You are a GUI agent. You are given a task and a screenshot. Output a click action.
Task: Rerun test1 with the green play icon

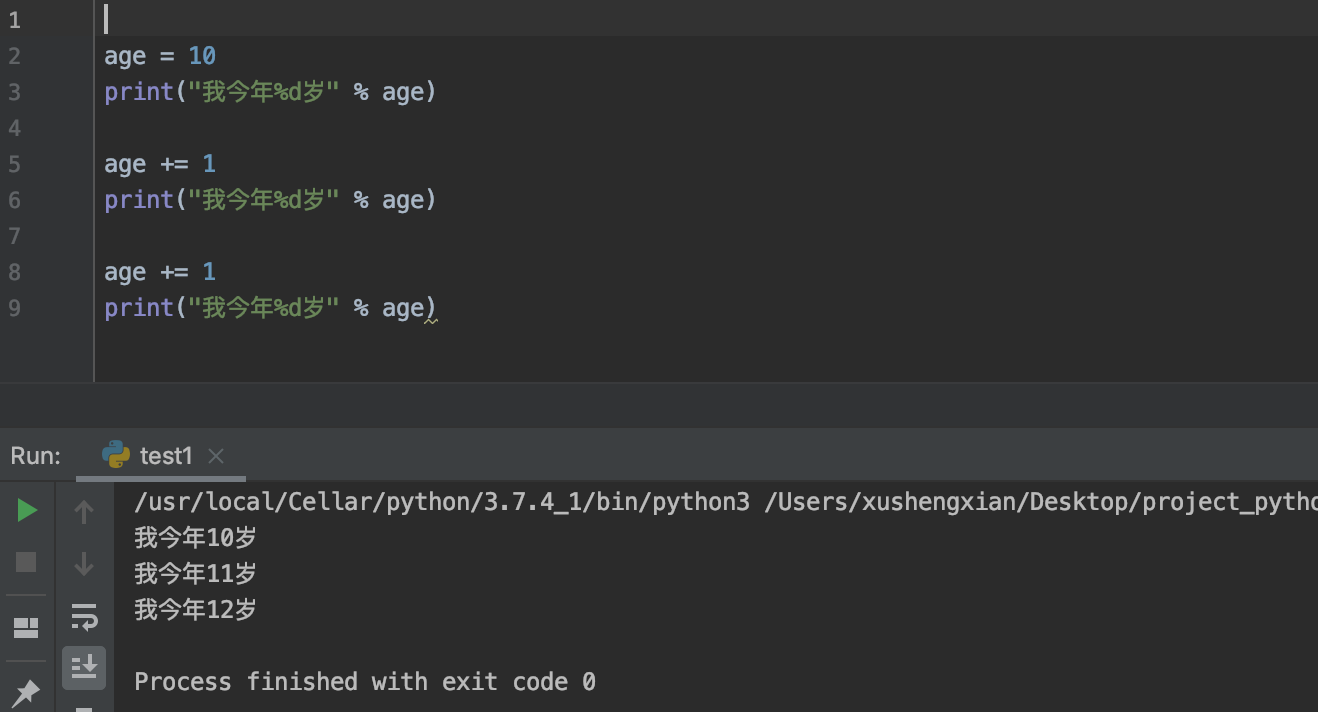[x=27, y=511]
